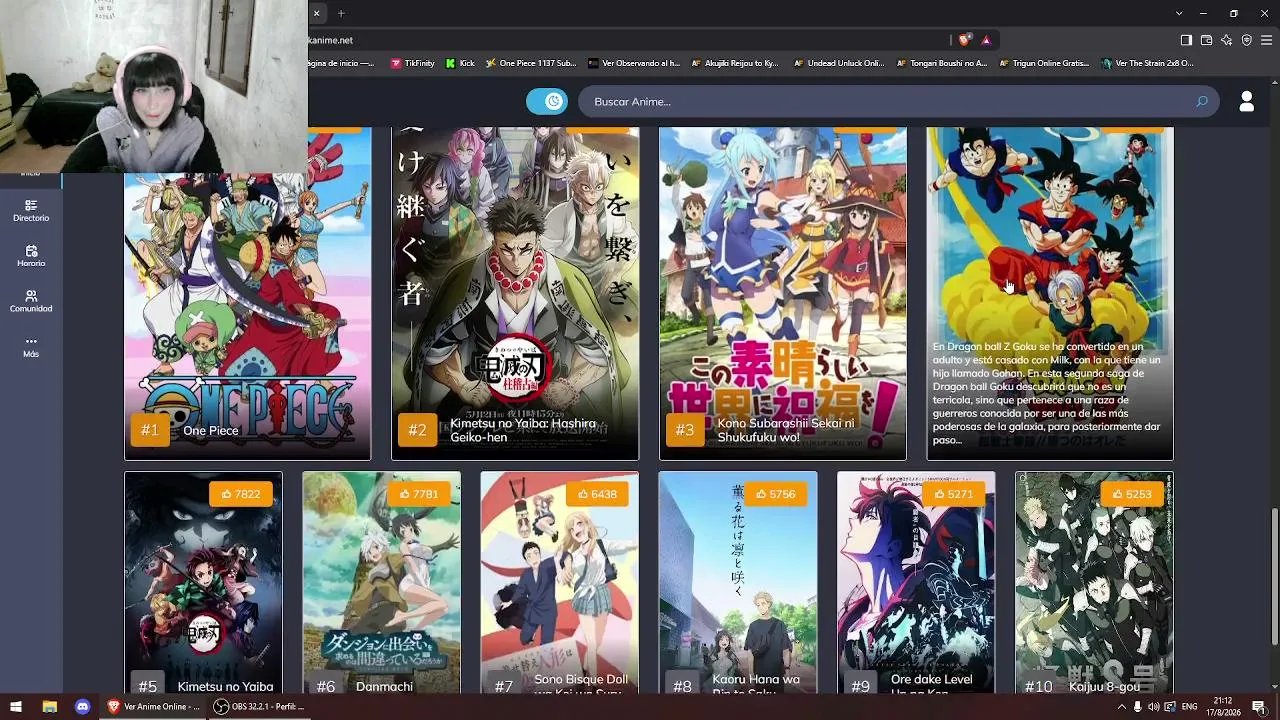Click the #3 rank badge
1280x720 pixels.
685,430
